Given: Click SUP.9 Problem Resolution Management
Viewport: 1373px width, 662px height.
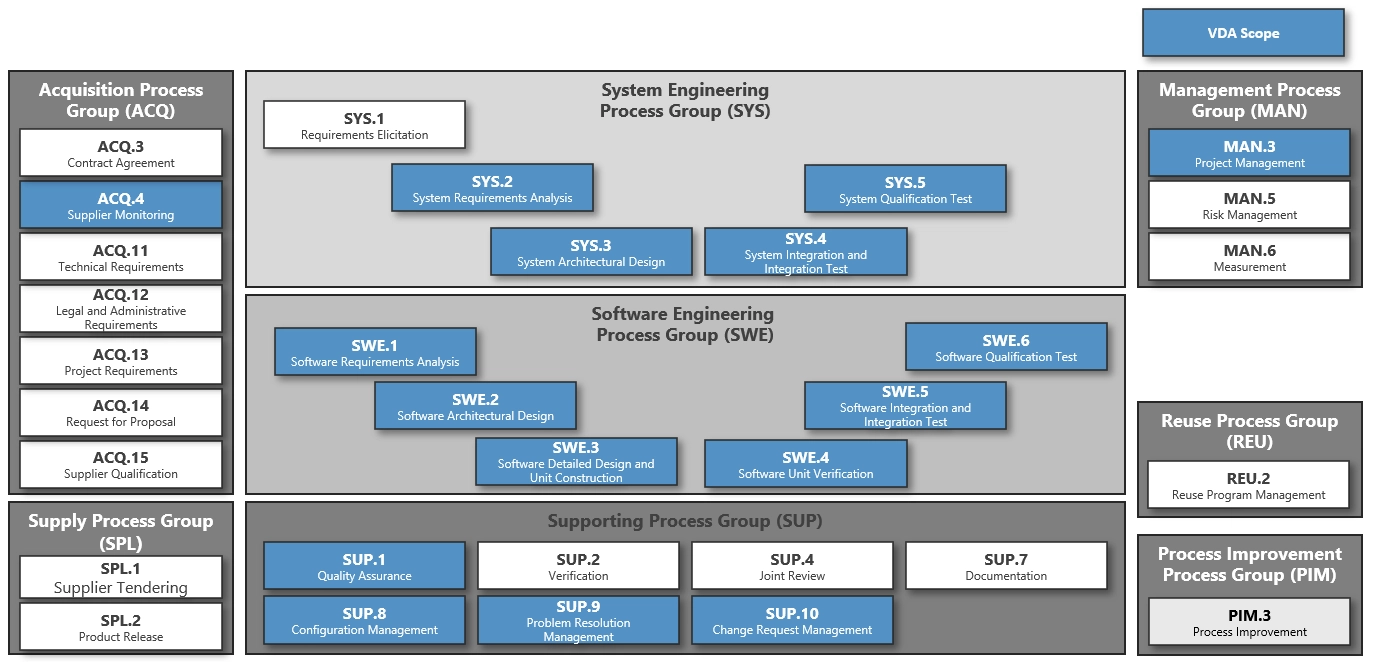Looking at the screenshot, I should pos(578,620).
